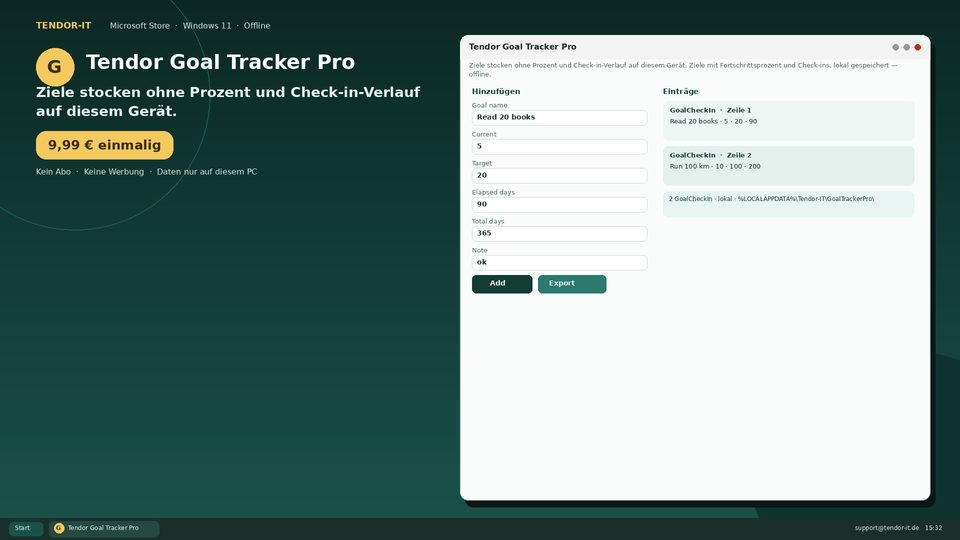Click the Offline label in header

pyautogui.click(x=257, y=26)
